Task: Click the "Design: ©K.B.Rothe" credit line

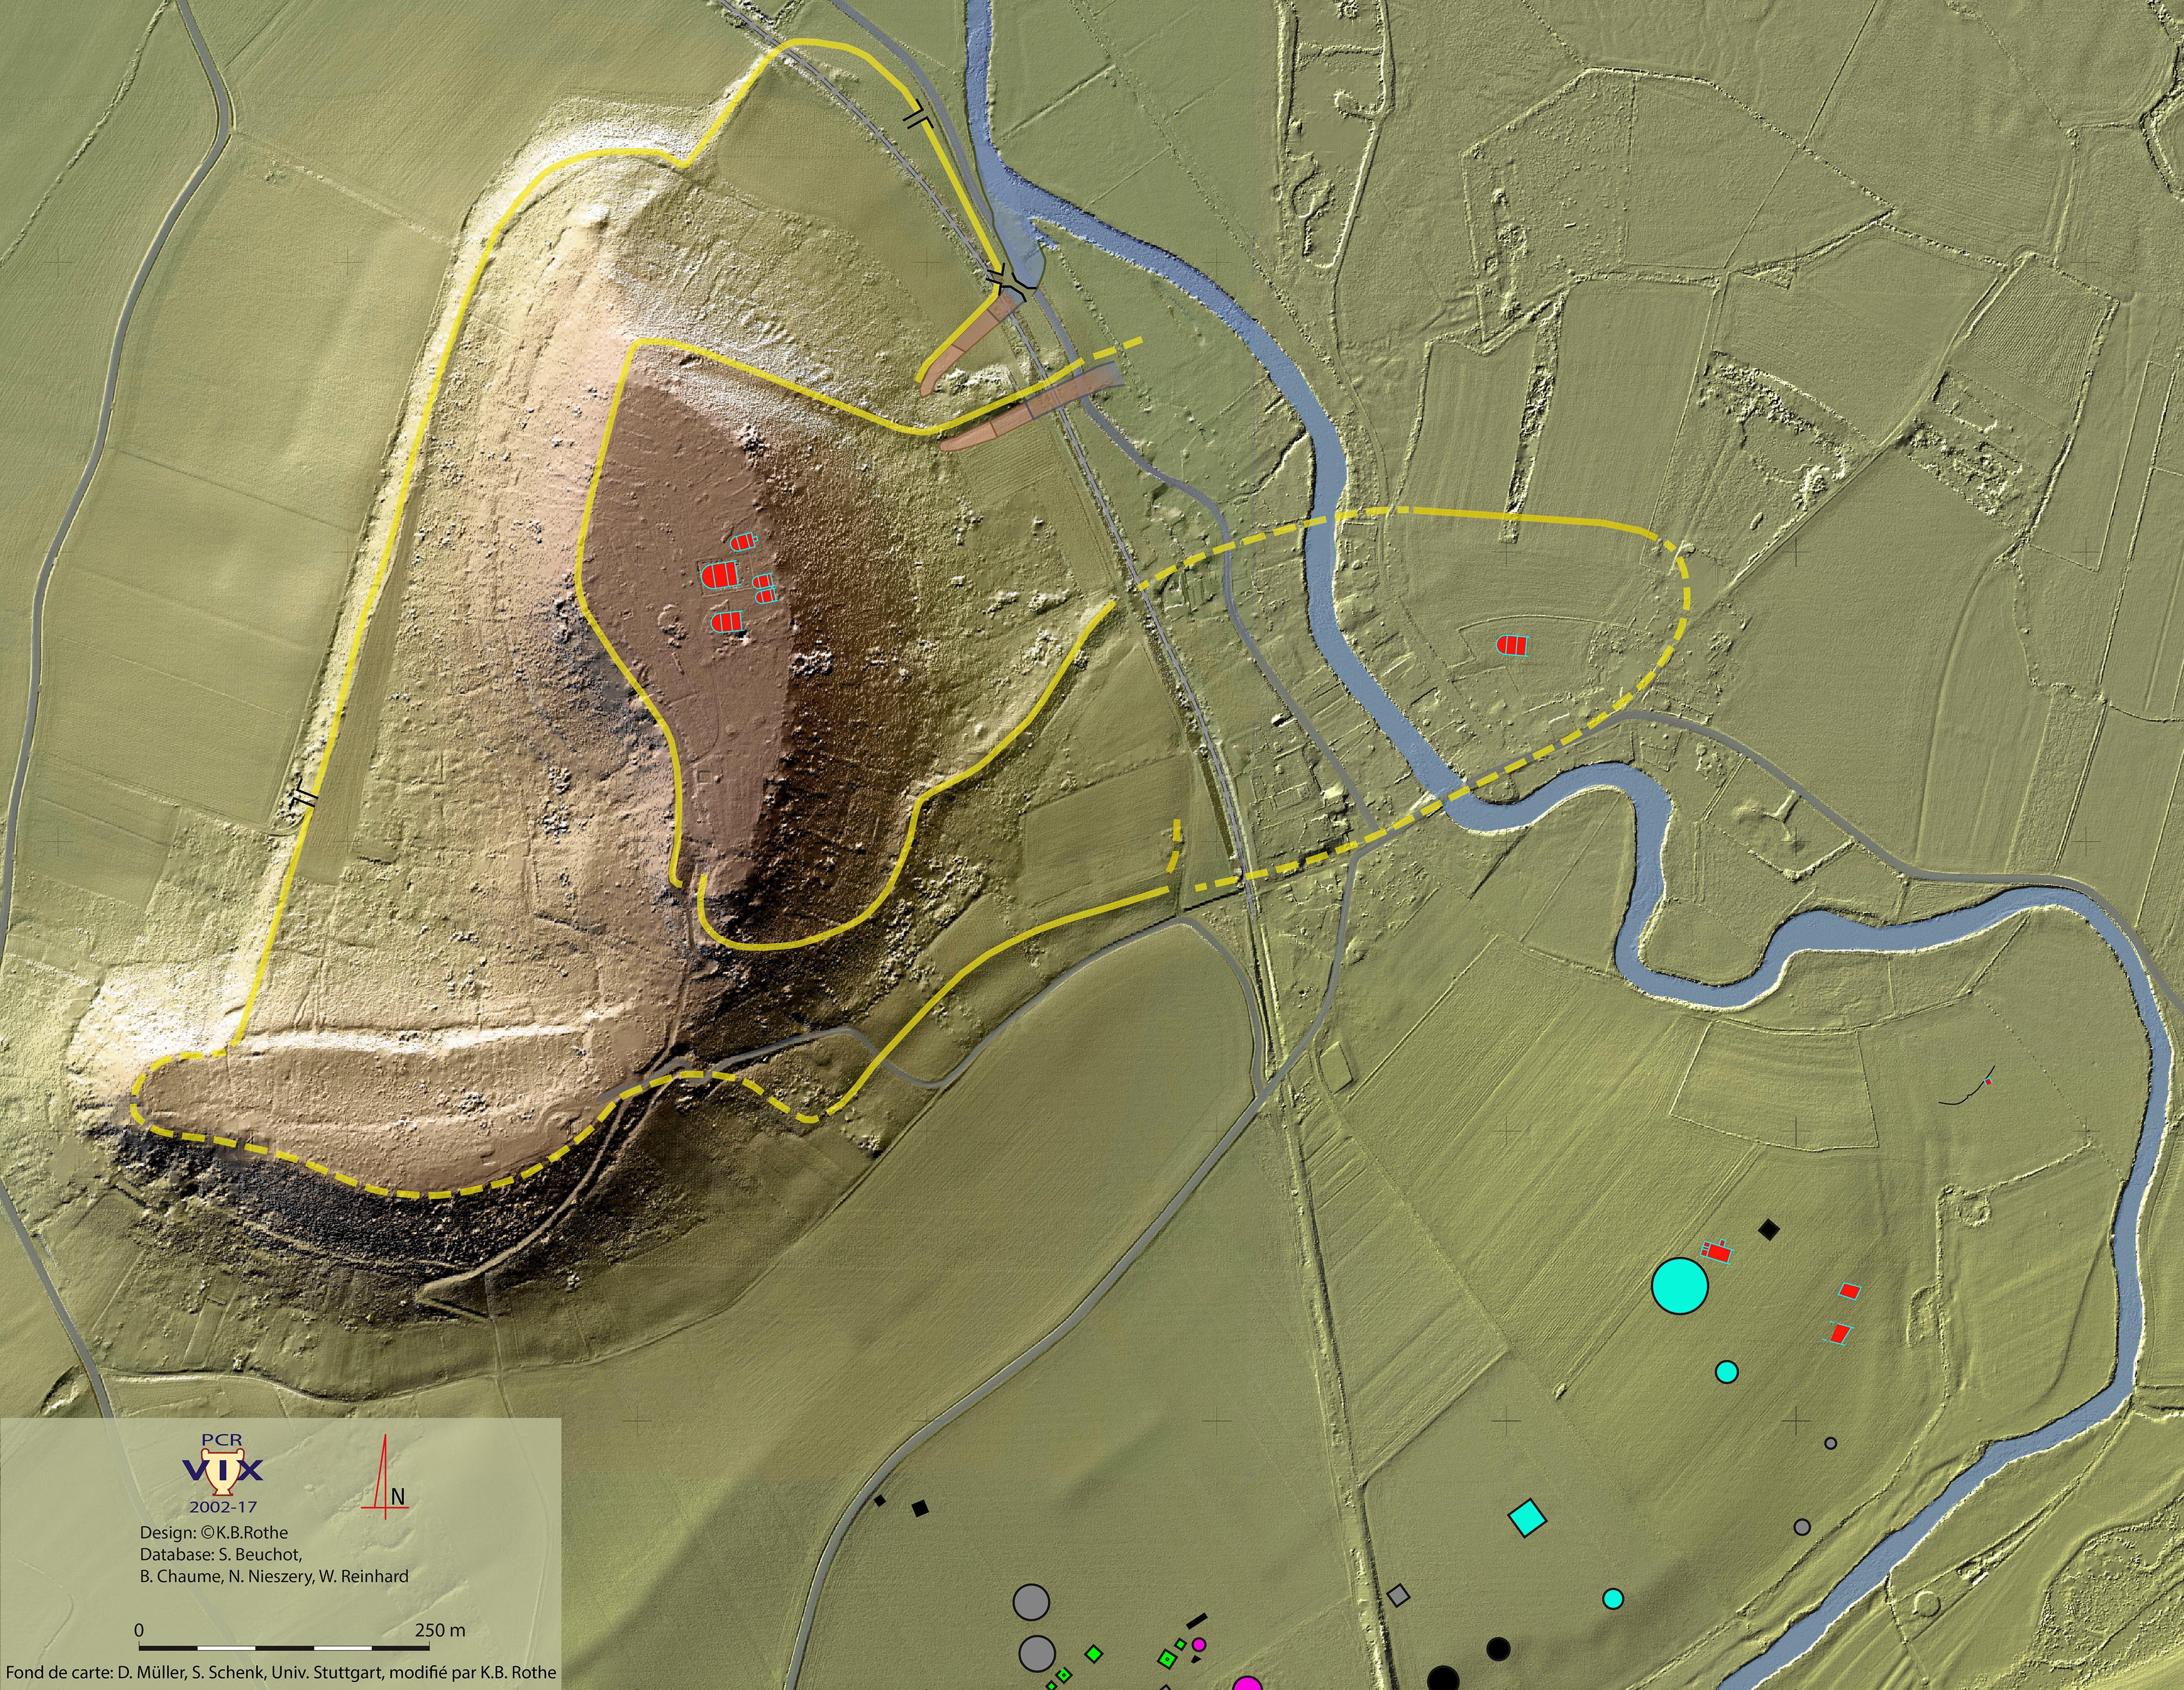Action: (x=213, y=1532)
